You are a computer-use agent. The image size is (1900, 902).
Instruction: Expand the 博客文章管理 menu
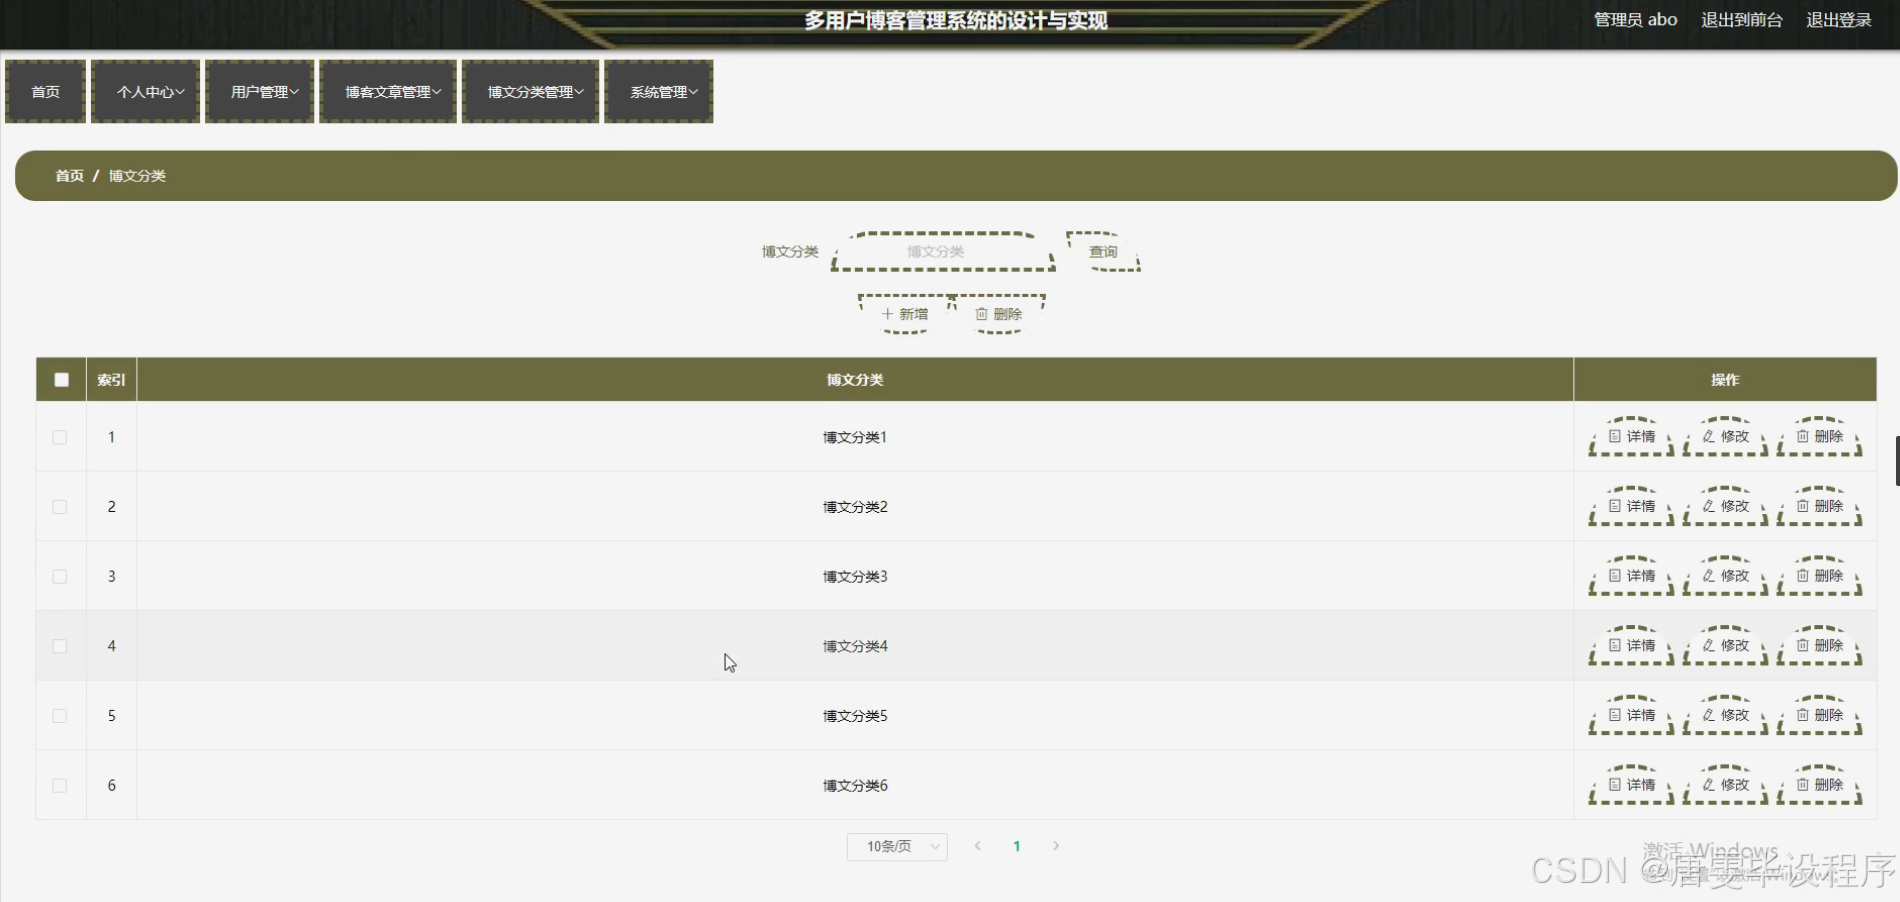pyautogui.click(x=388, y=92)
